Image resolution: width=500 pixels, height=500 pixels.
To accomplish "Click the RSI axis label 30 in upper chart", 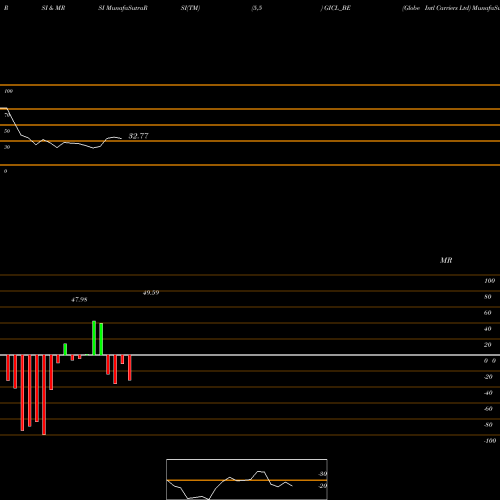I will [7, 147].
